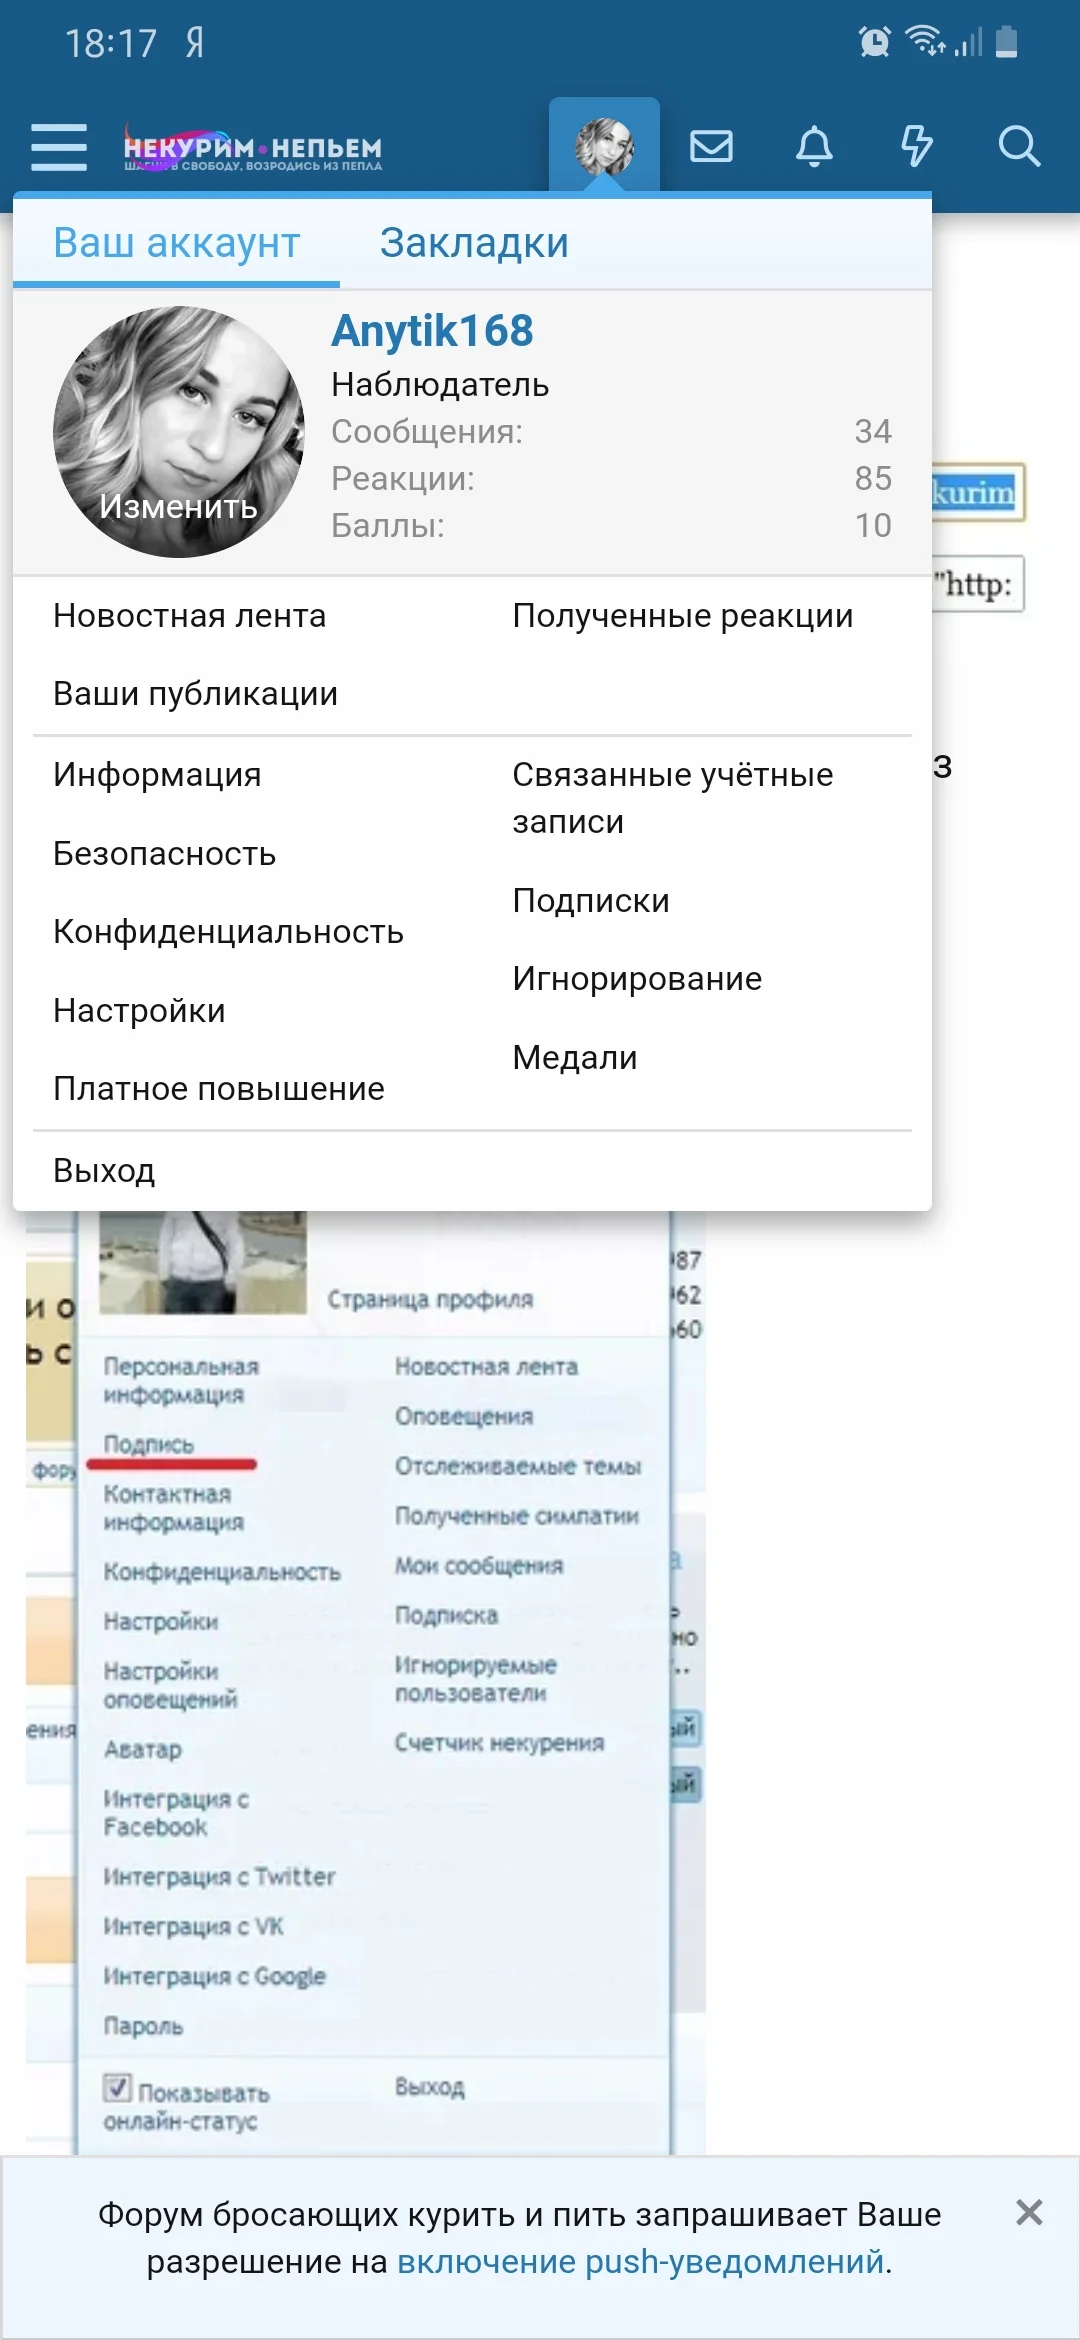1080x2340 pixels.
Task: Open the private messages envelope icon
Action: tap(711, 147)
